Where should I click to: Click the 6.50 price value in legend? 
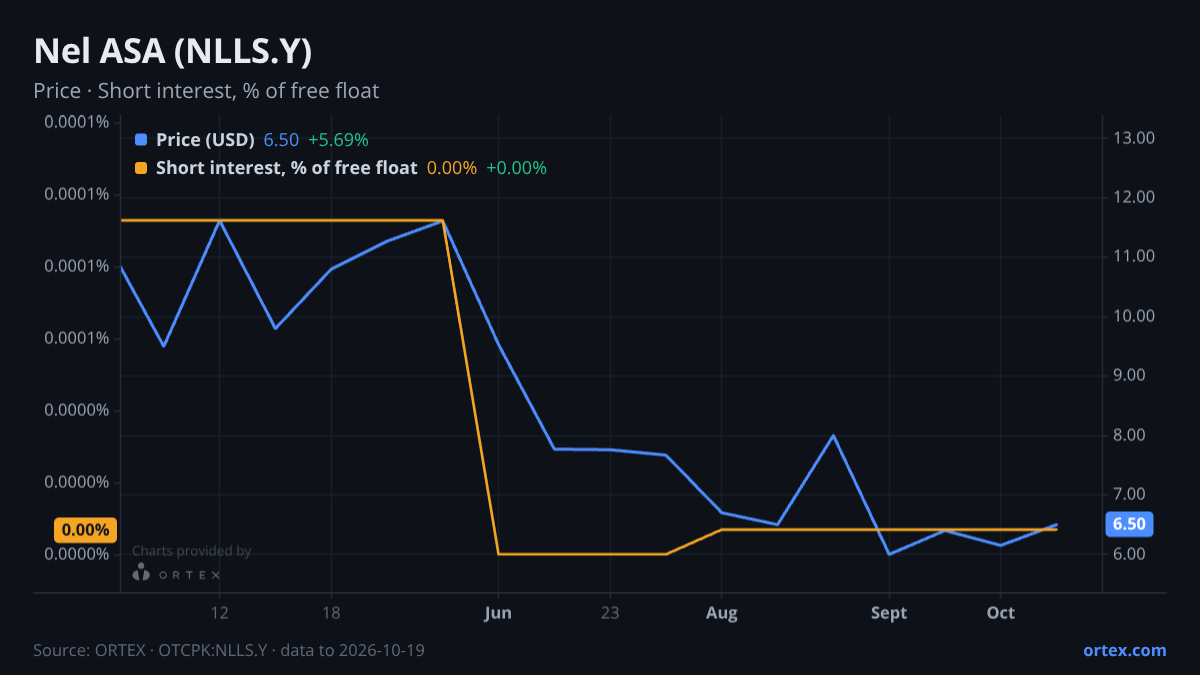pos(281,140)
